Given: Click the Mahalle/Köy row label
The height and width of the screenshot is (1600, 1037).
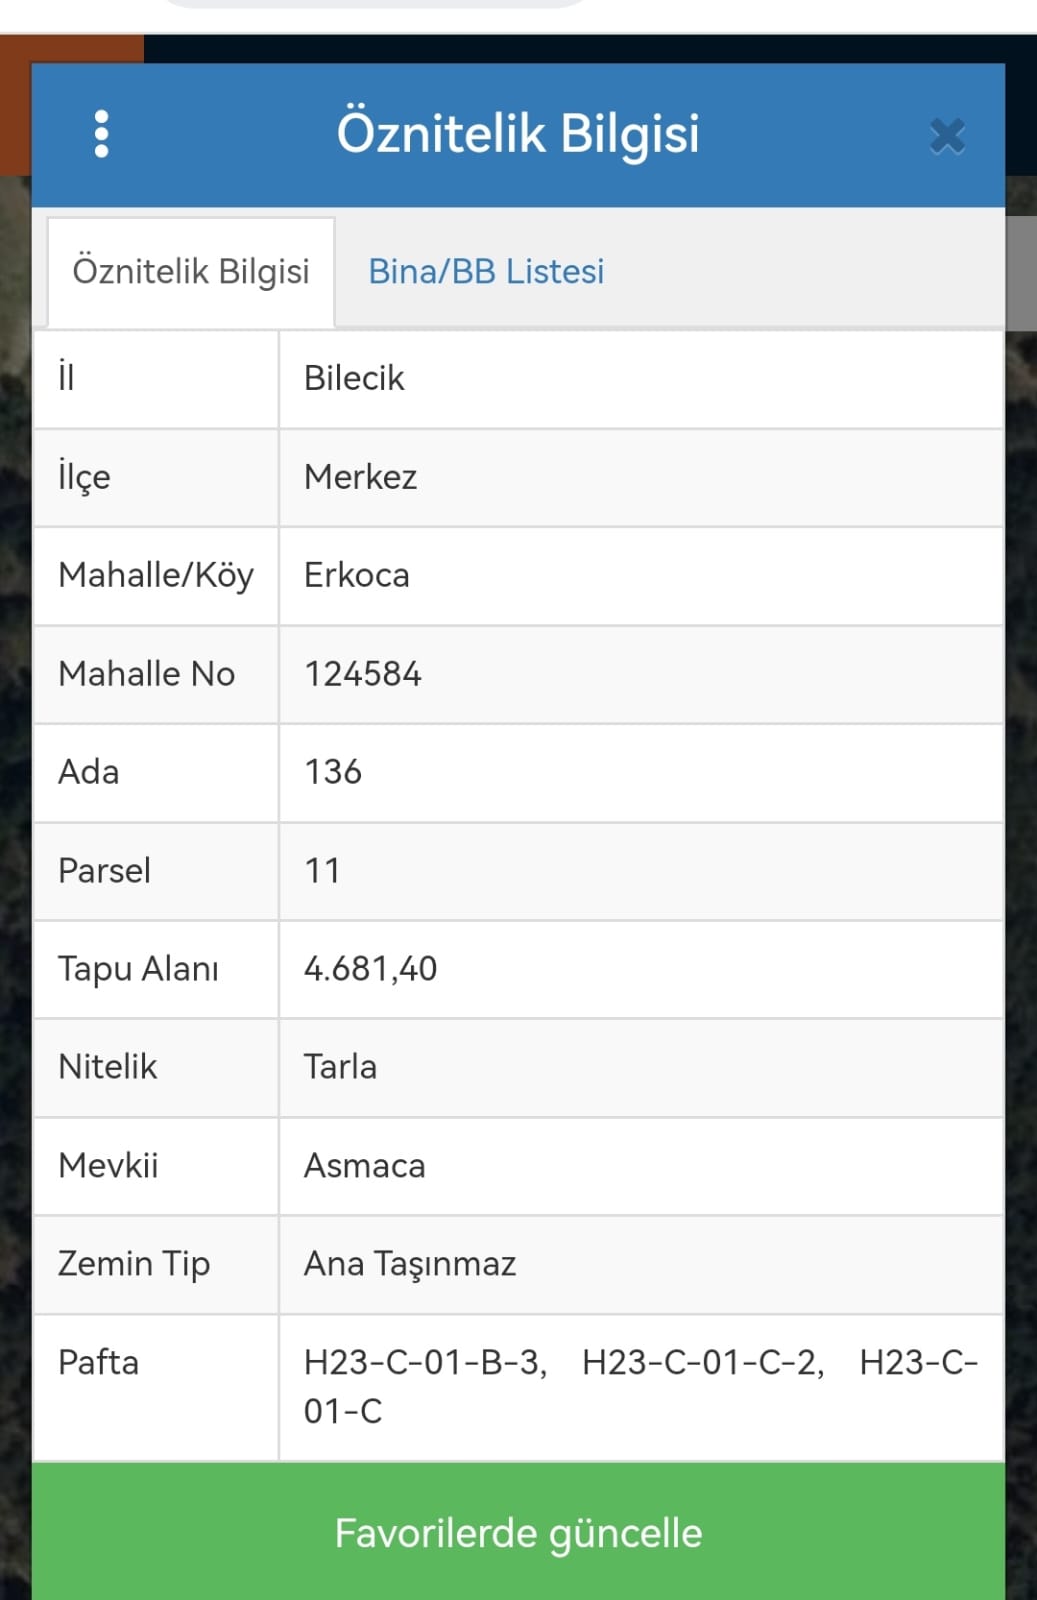Looking at the screenshot, I should pyautogui.click(x=156, y=576).
